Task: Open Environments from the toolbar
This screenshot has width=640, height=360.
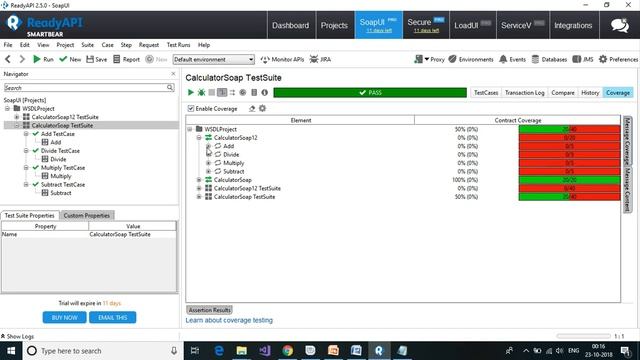Action: pos(471,59)
